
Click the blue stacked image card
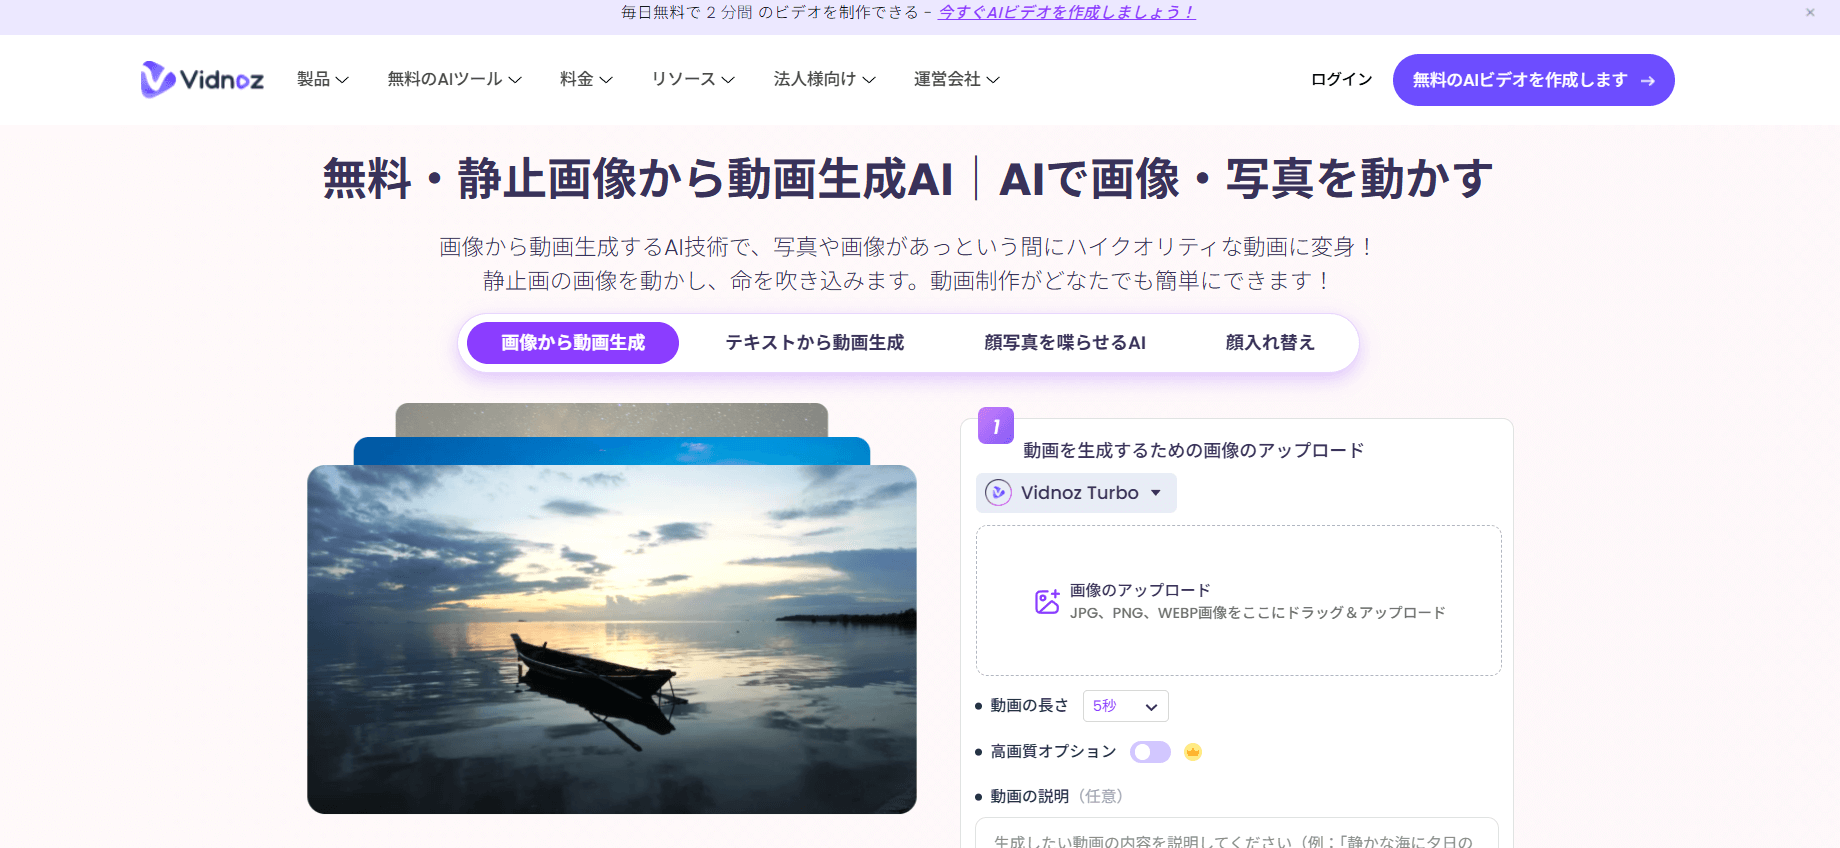612,451
